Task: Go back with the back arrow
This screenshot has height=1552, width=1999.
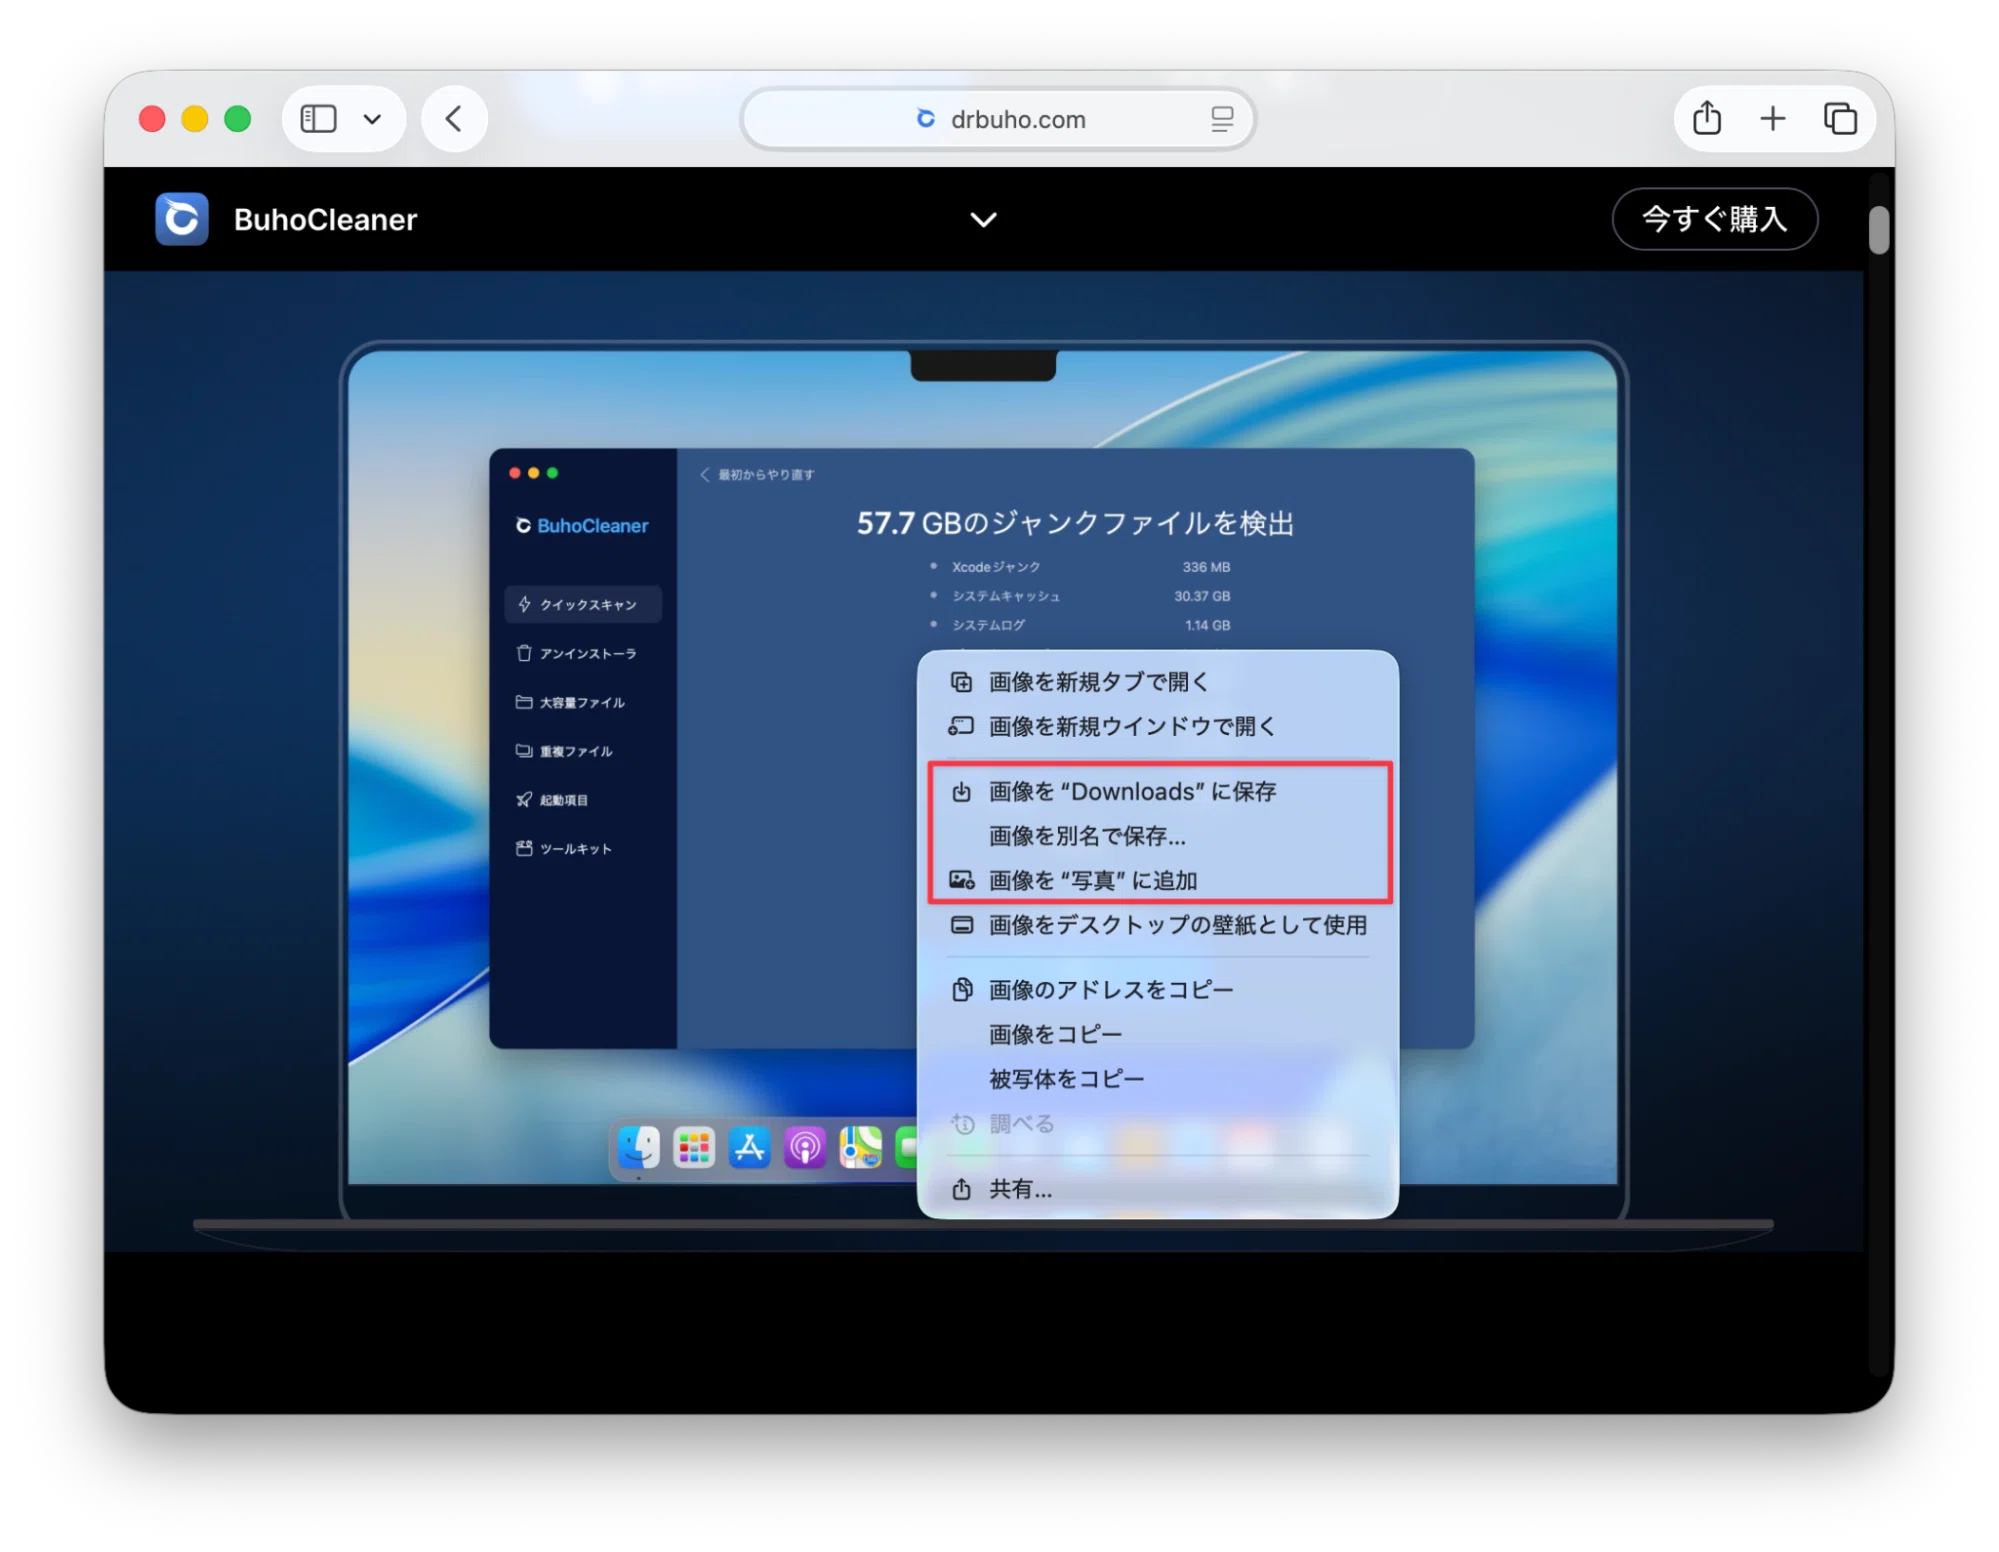Action: (454, 119)
